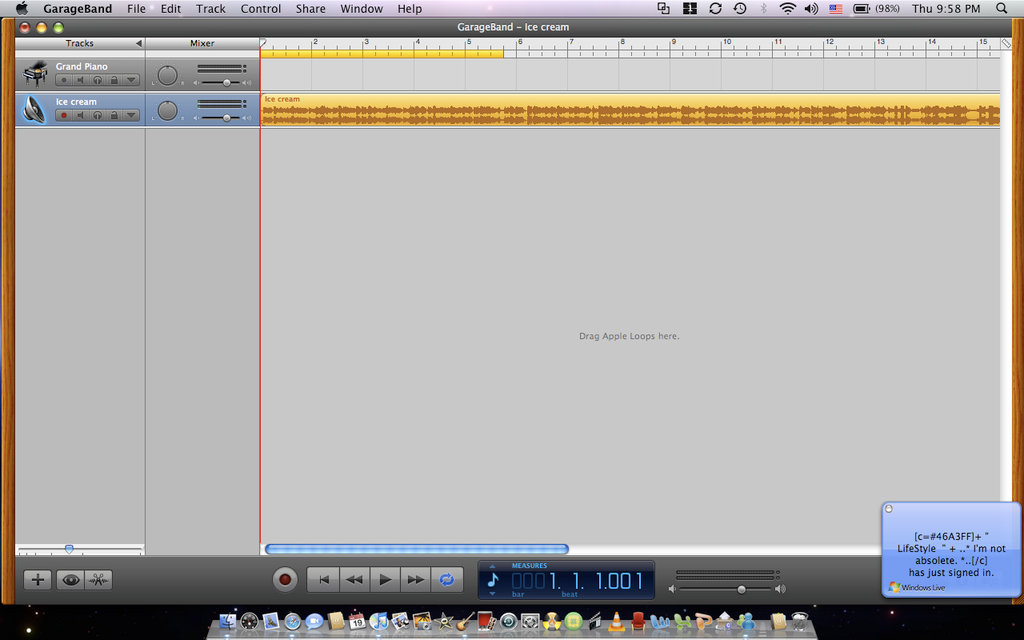Mute the Grand Piano track
The height and width of the screenshot is (640, 1024).
pos(80,80)
